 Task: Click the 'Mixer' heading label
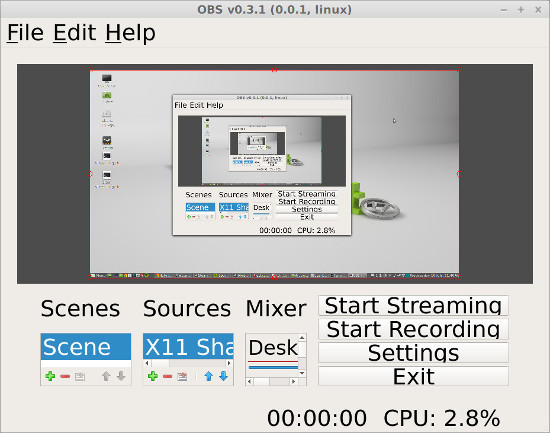(276, 308)
